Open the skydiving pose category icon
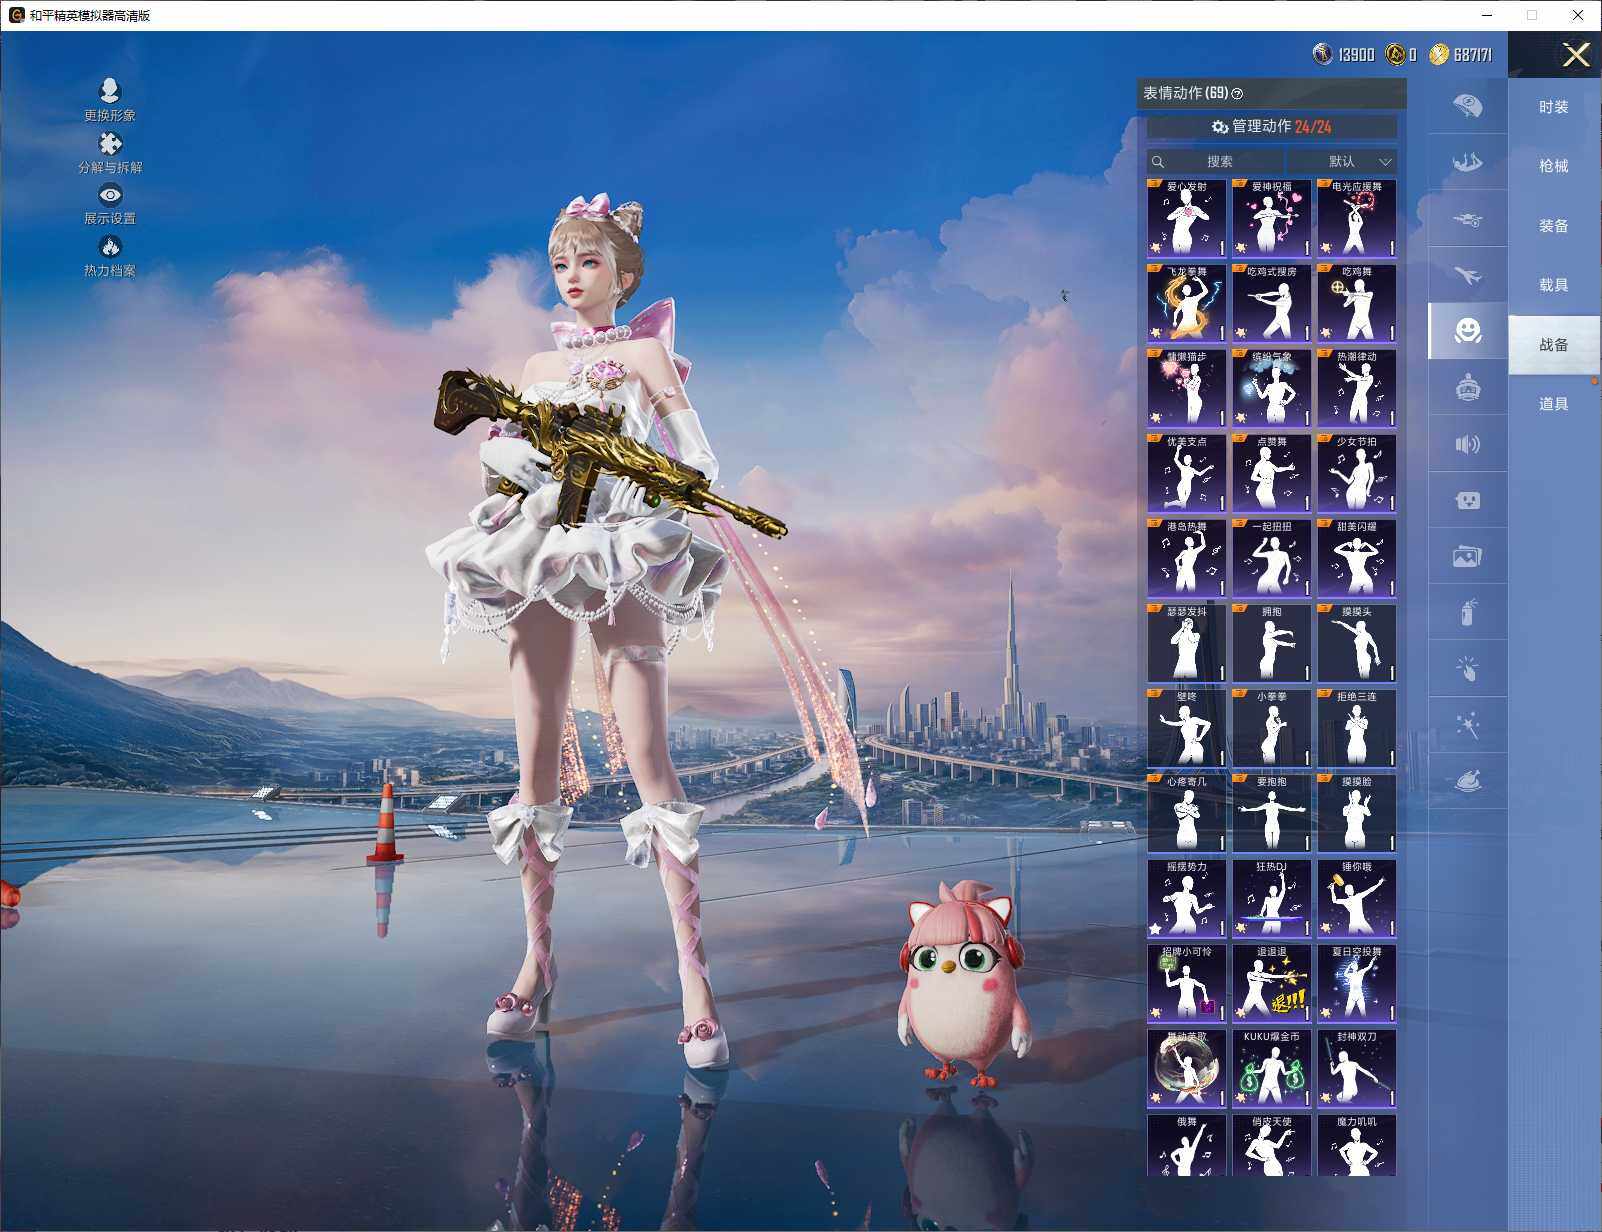This screenshot has height=1232, width=1602. pos(1467,162)
